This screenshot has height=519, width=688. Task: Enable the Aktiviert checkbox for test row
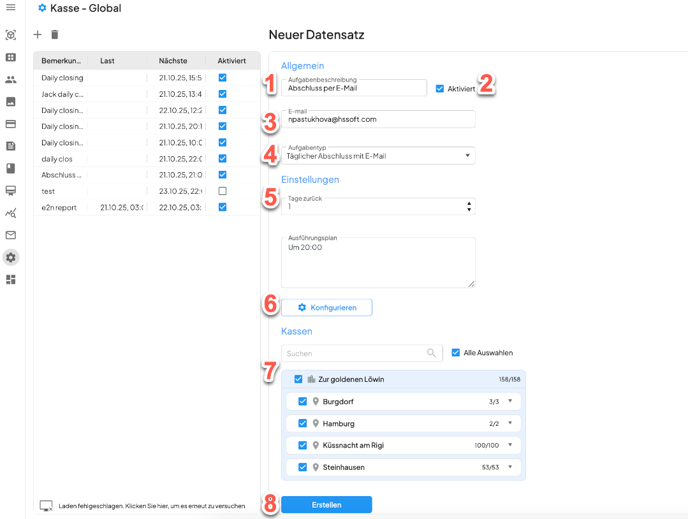click(222, 191)
